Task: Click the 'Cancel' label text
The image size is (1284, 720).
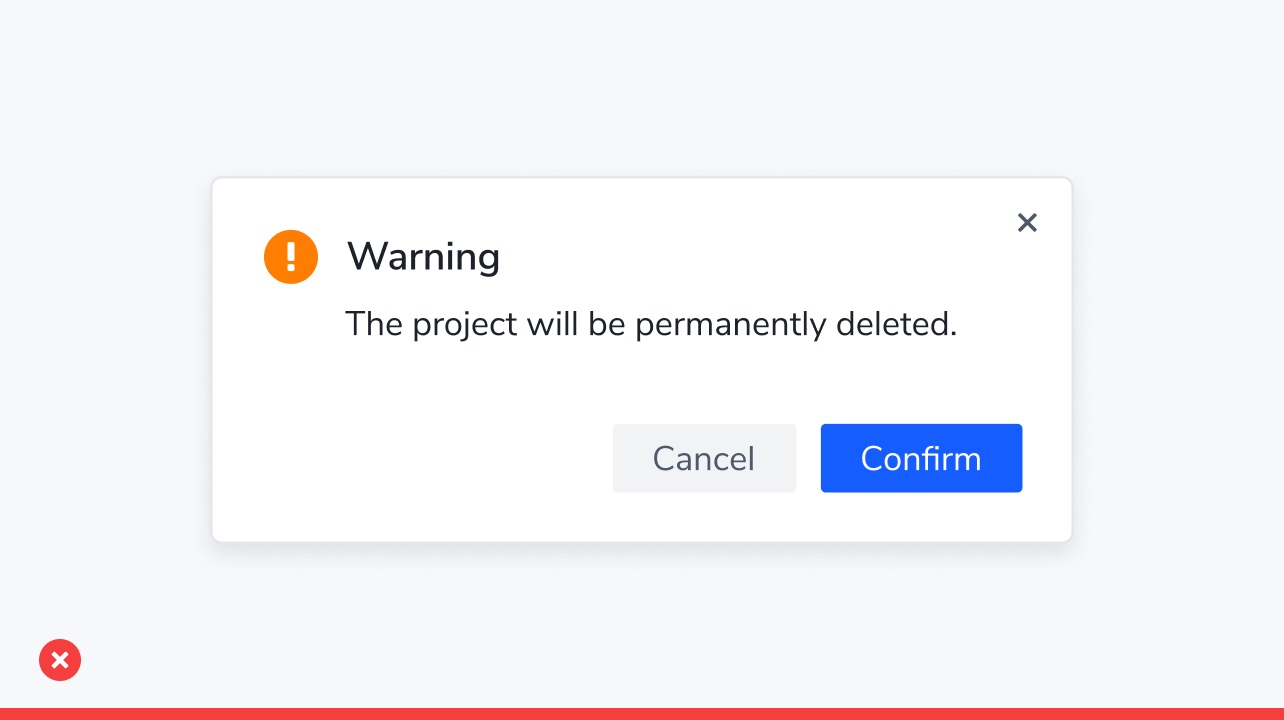Action: point(704,458)
